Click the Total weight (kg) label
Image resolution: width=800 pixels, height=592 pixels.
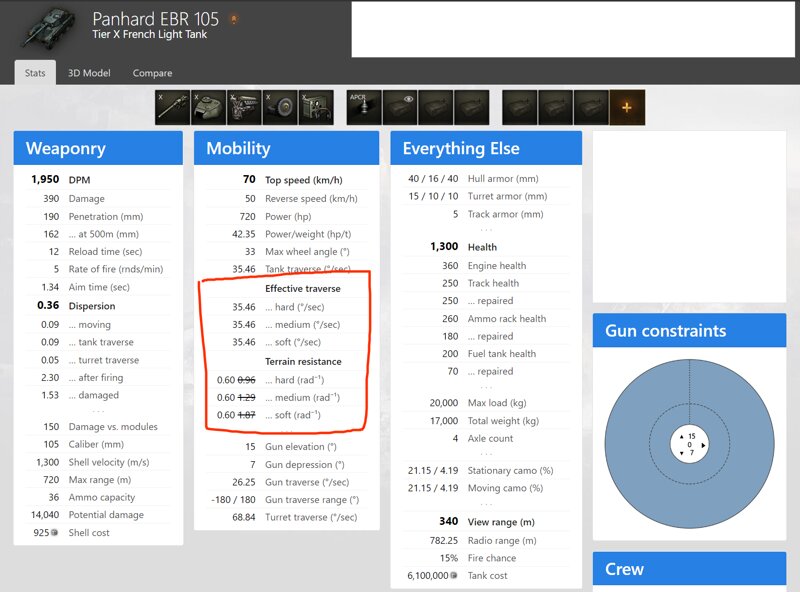click(x=503, y=421)
